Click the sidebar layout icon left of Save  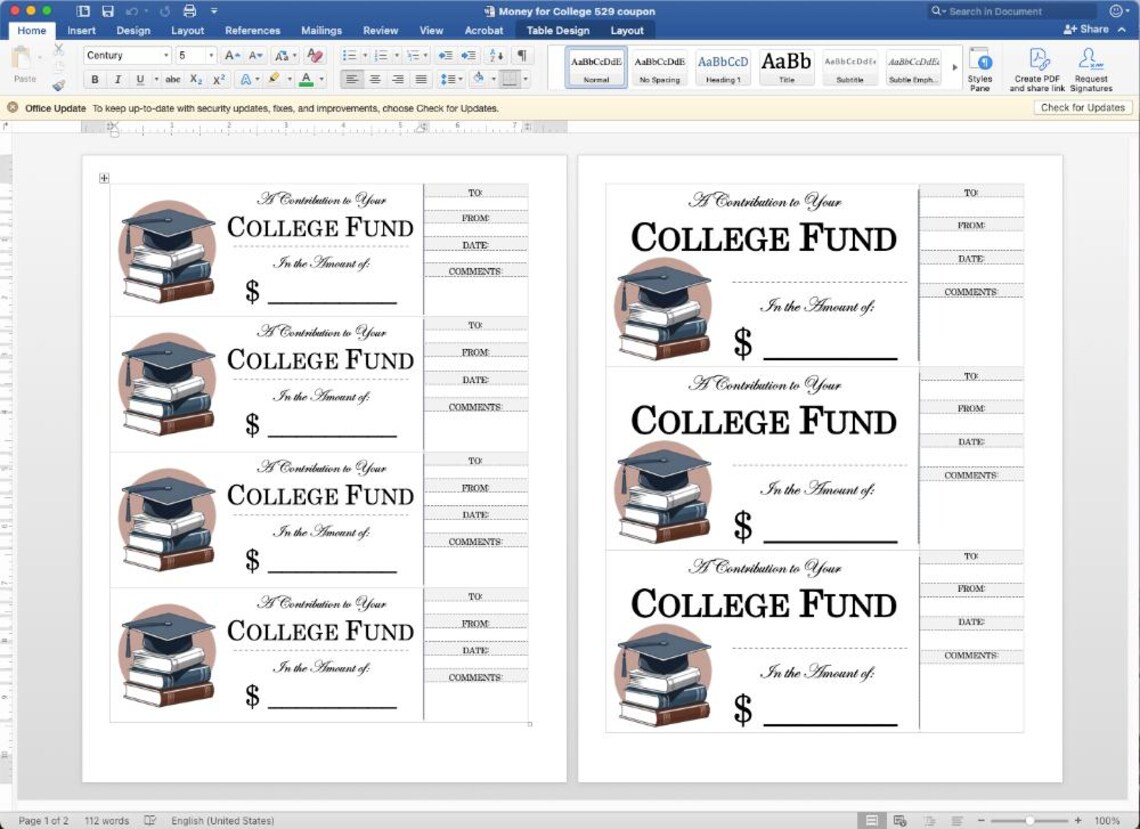[x=83, y=11]
